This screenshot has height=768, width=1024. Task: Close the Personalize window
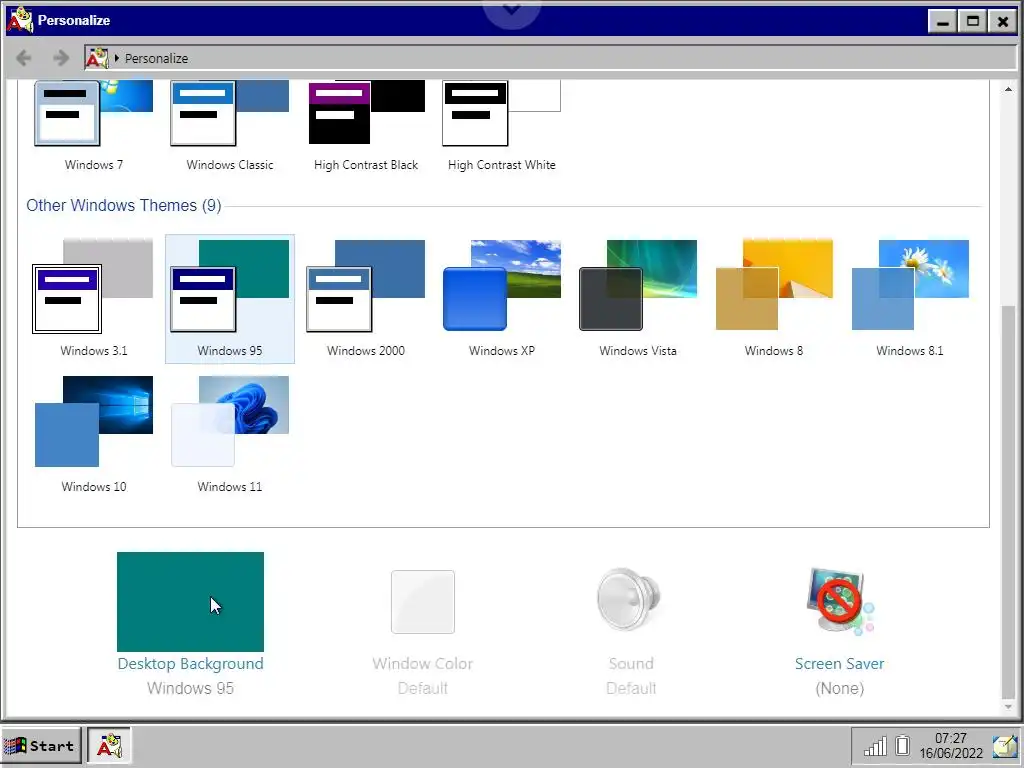1002,22
